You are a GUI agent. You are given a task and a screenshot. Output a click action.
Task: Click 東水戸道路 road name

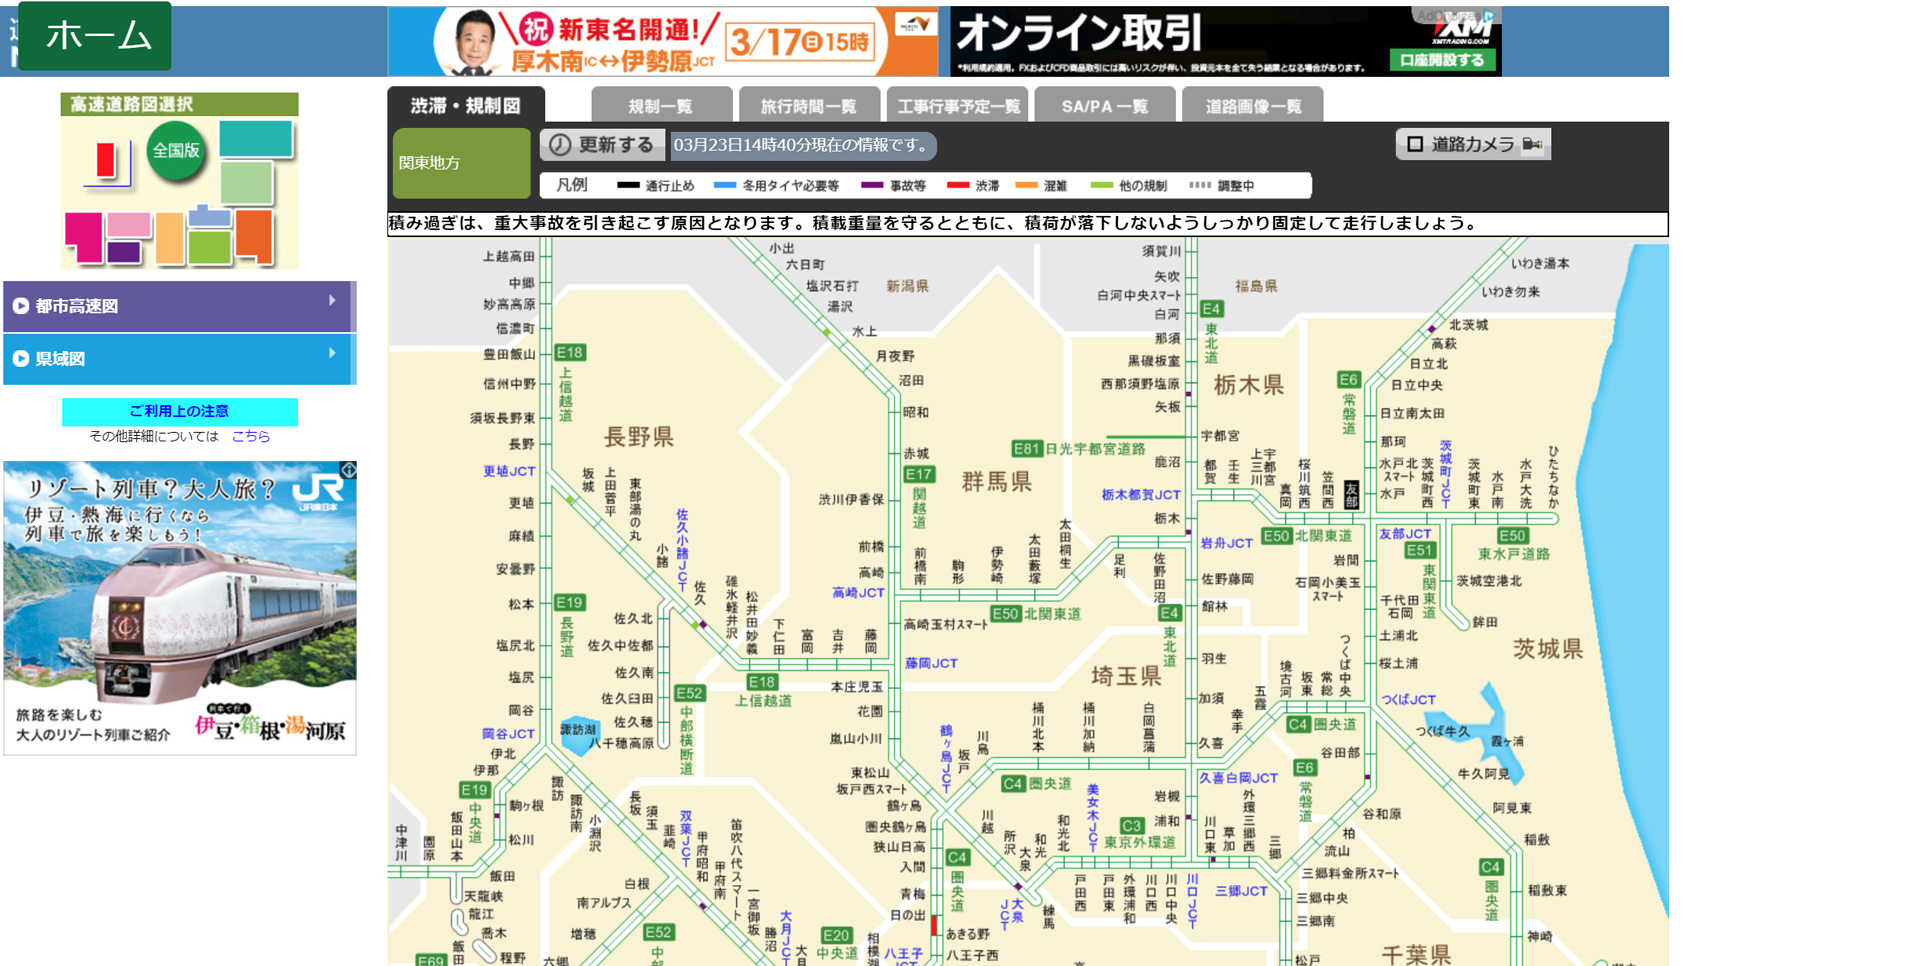(x=1514, y=554)
